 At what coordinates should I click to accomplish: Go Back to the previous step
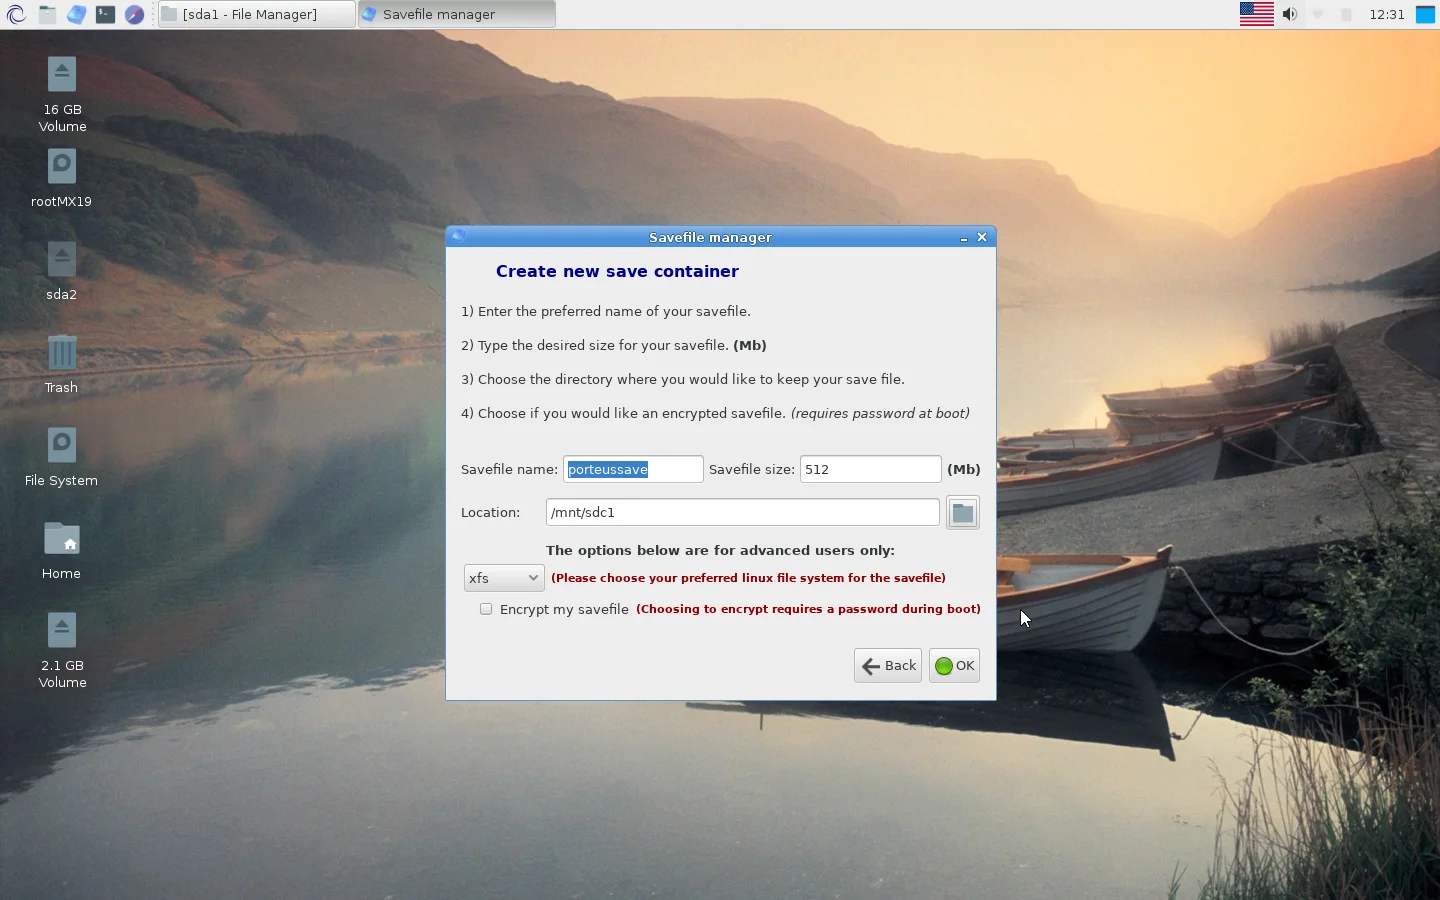tap(887, 665)
